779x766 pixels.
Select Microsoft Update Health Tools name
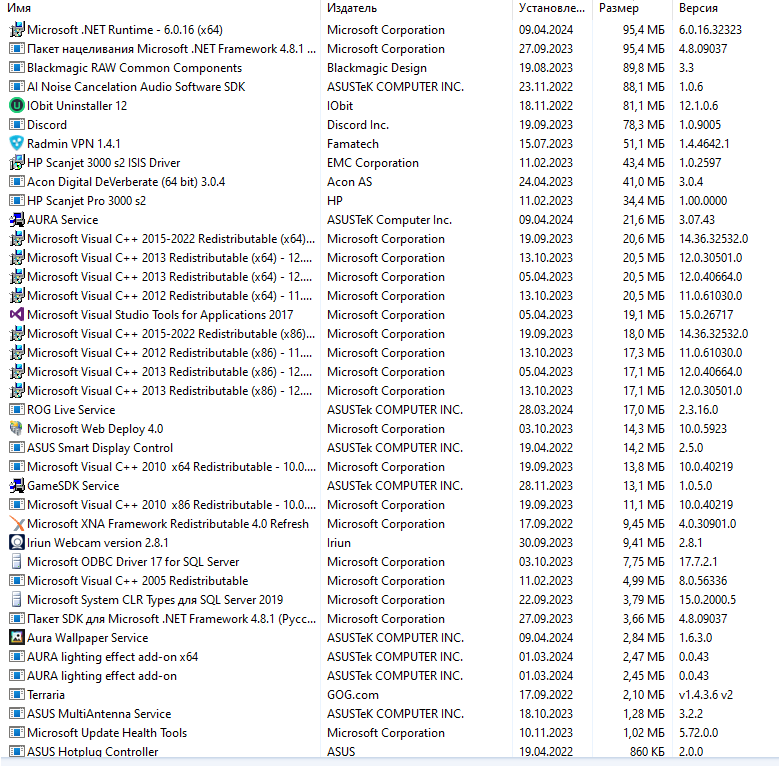point(107,732)
